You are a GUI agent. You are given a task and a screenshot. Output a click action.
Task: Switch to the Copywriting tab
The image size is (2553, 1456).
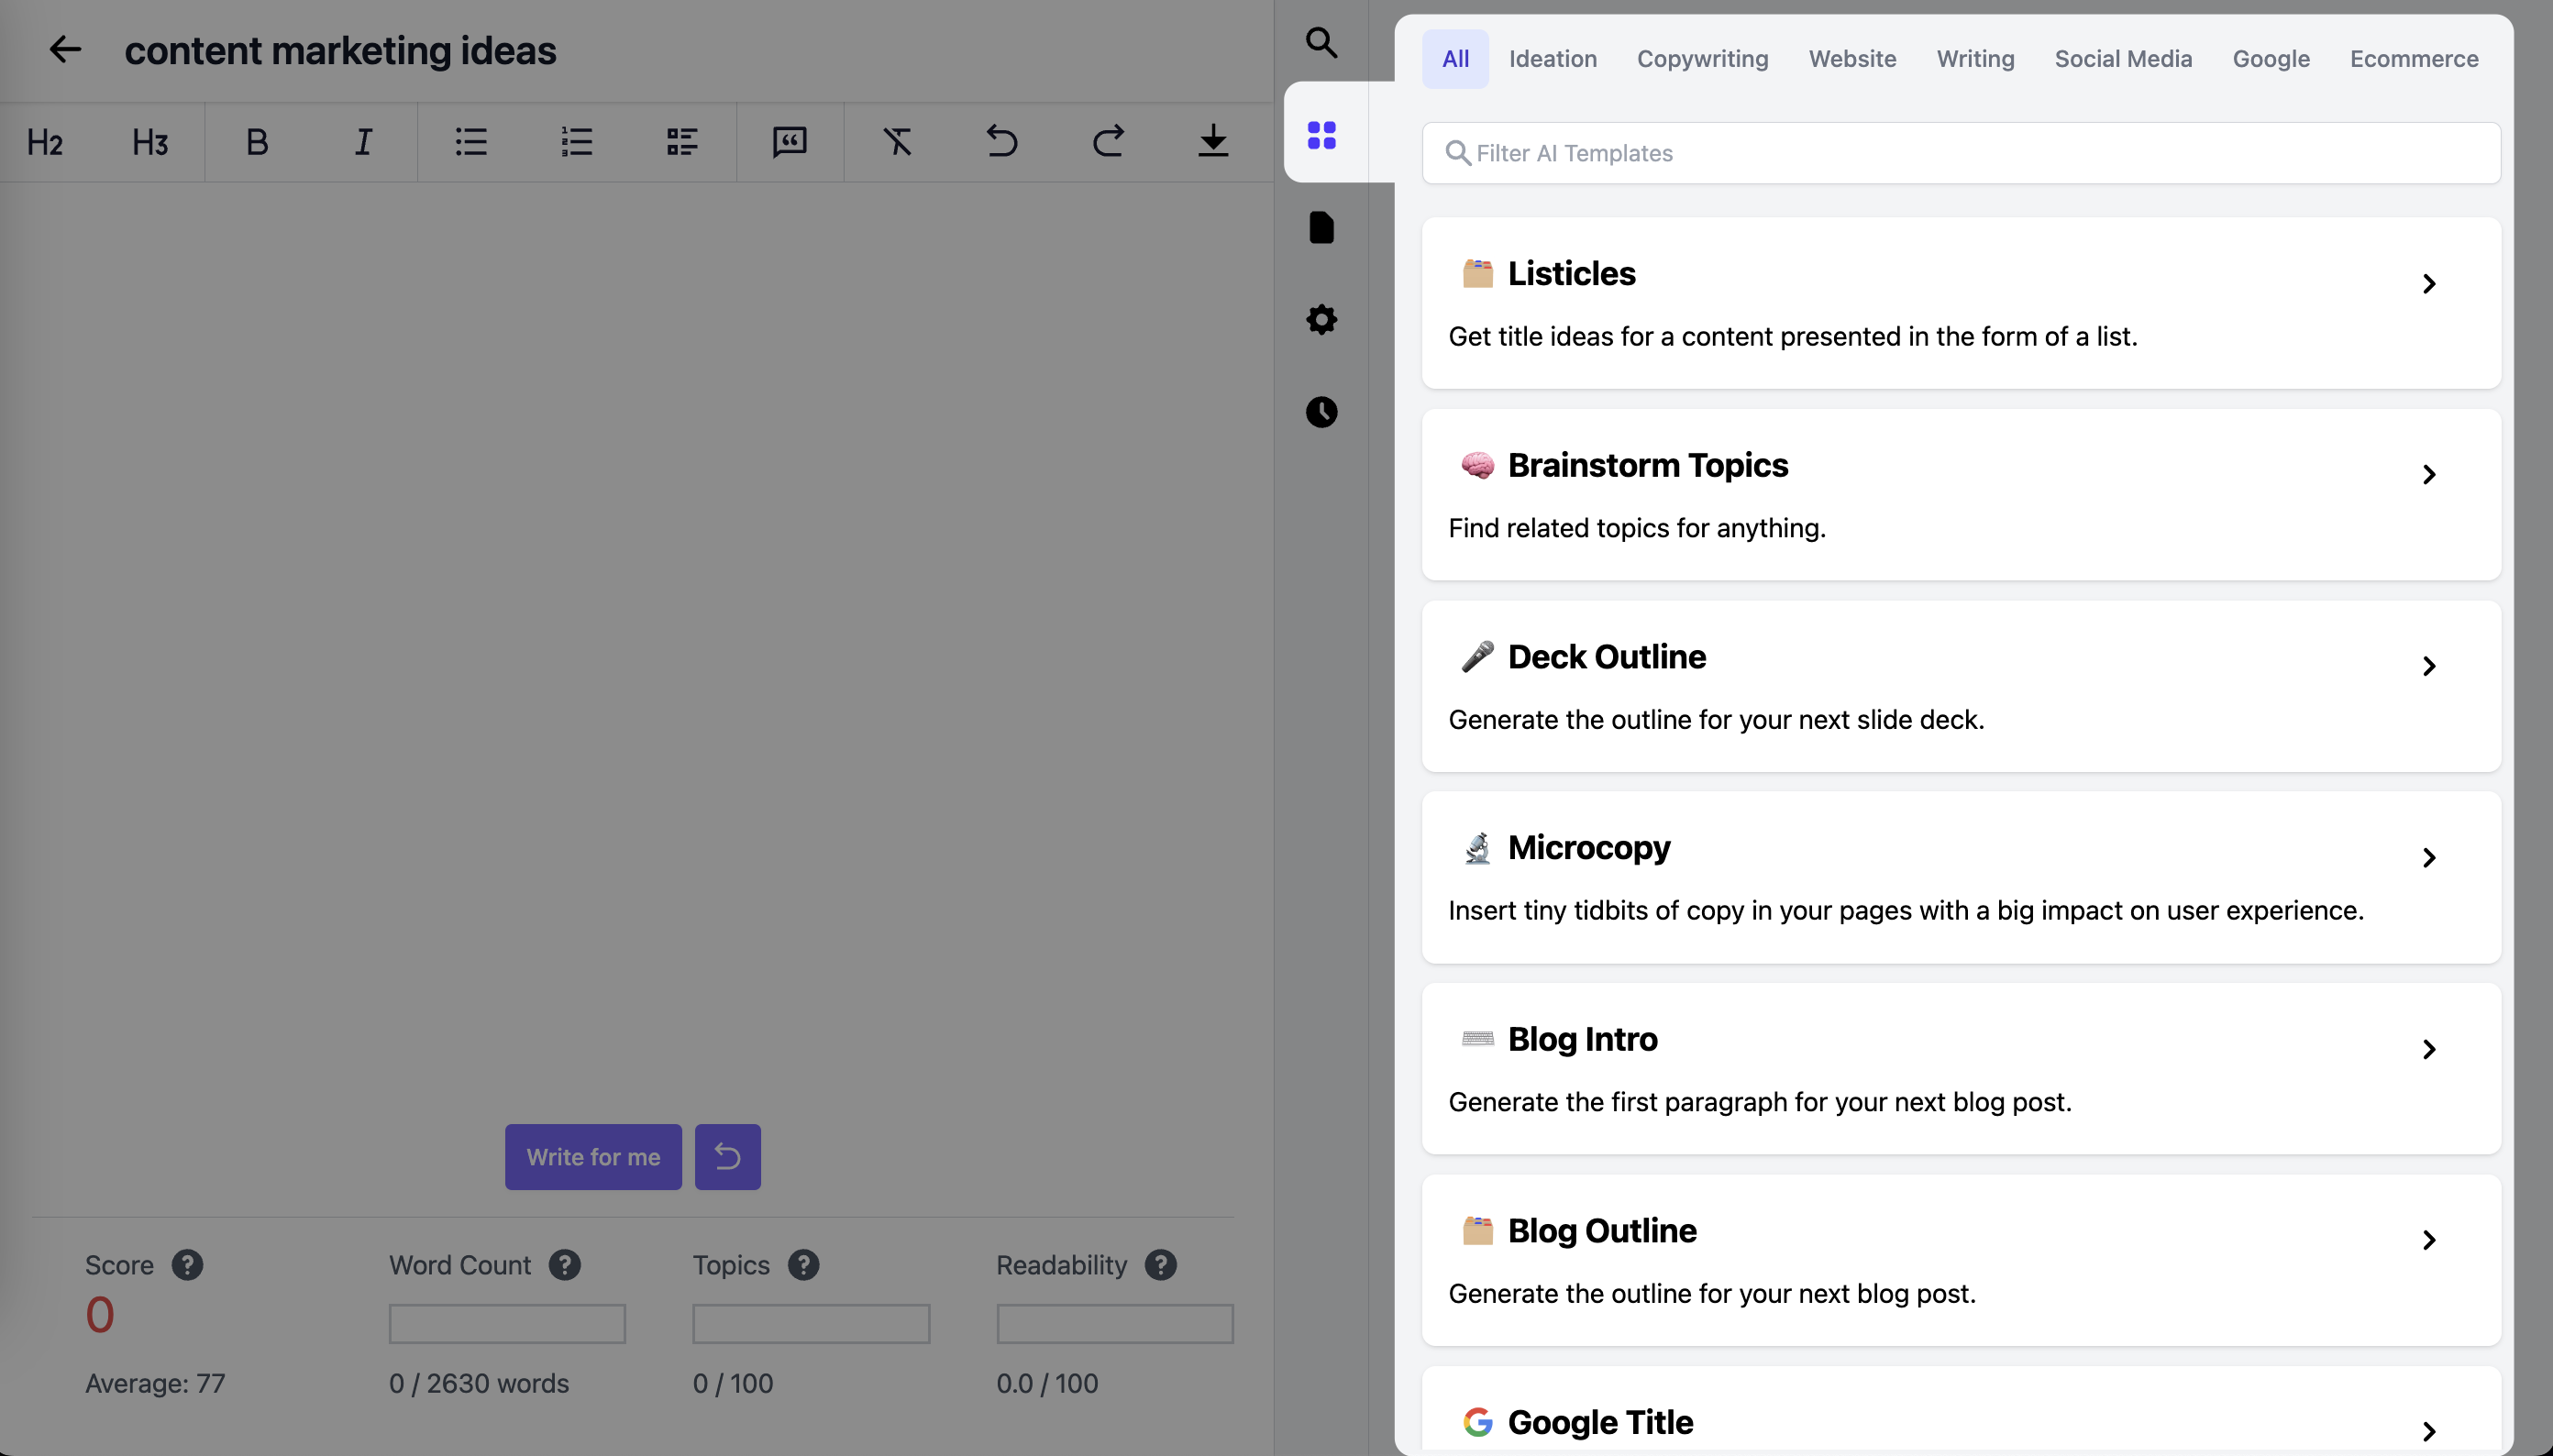click(1702, 59)
